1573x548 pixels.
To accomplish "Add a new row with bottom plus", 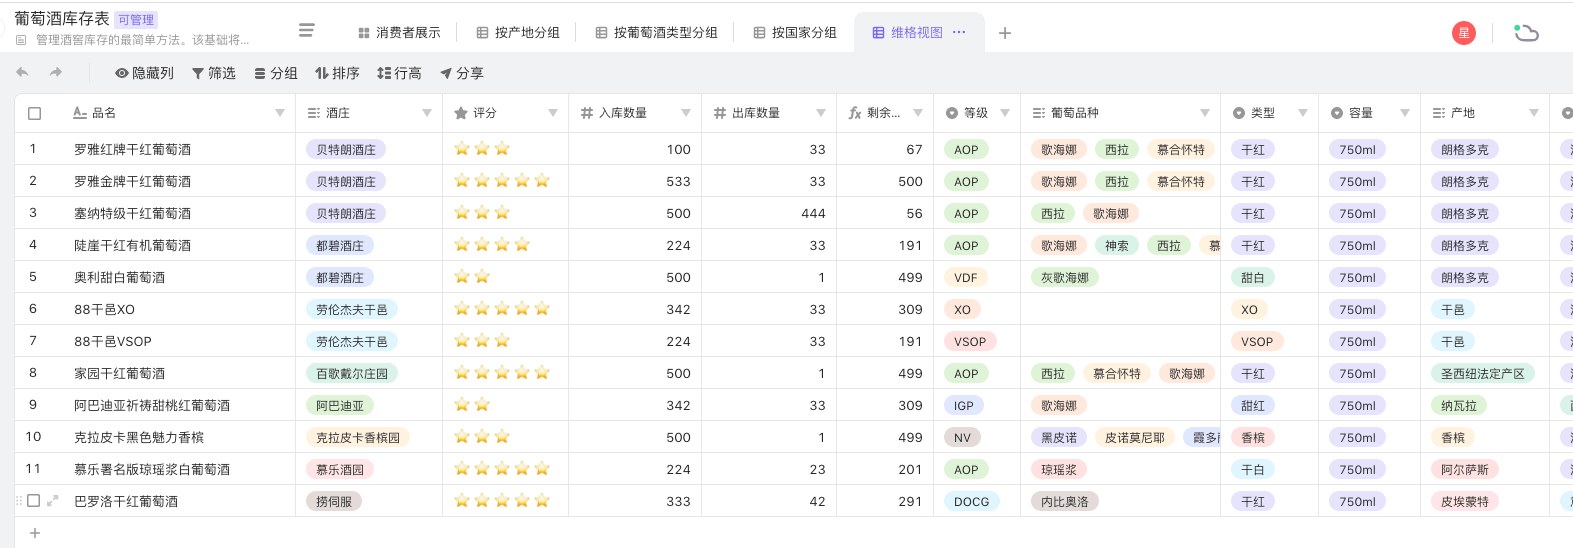I will click(35, 533).
